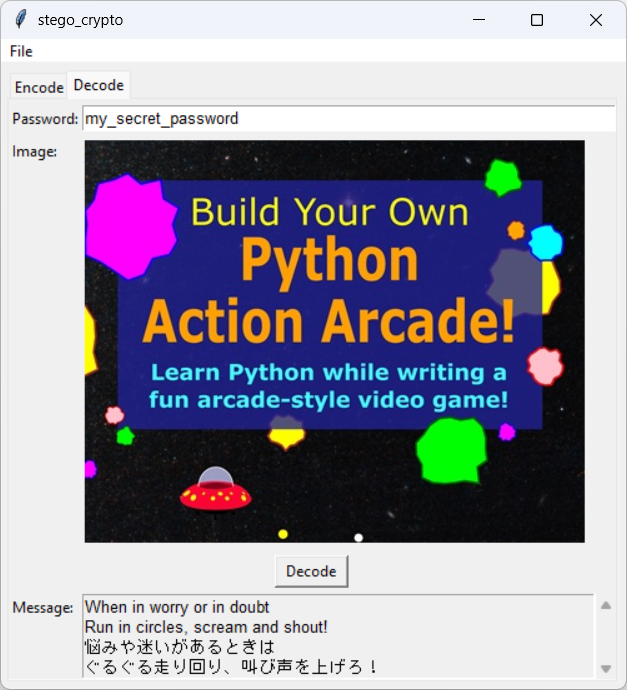Screen dimensions: 627x690
Task: Click the "Message:" label
Action: [43, 607]
